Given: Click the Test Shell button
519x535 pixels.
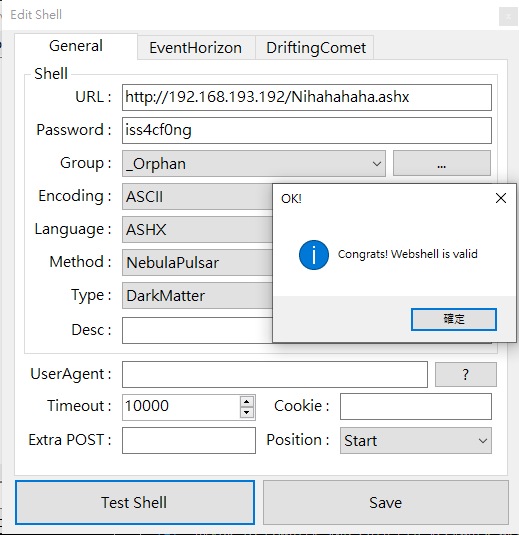Looking at the screenshot, I should coord(135,502).
